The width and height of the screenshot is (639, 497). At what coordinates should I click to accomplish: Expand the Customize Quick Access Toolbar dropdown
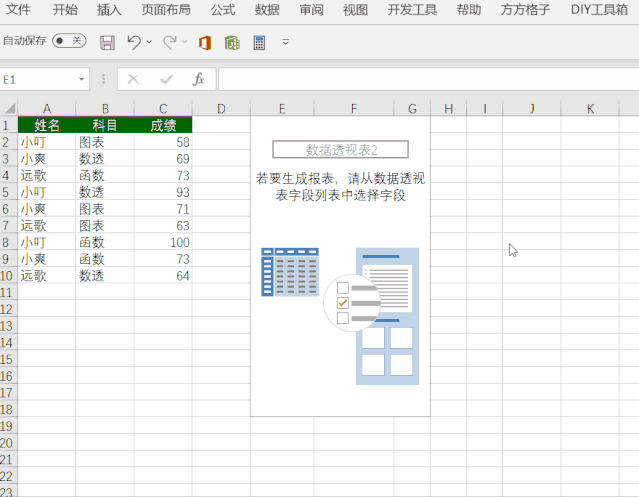click(286, 42)
